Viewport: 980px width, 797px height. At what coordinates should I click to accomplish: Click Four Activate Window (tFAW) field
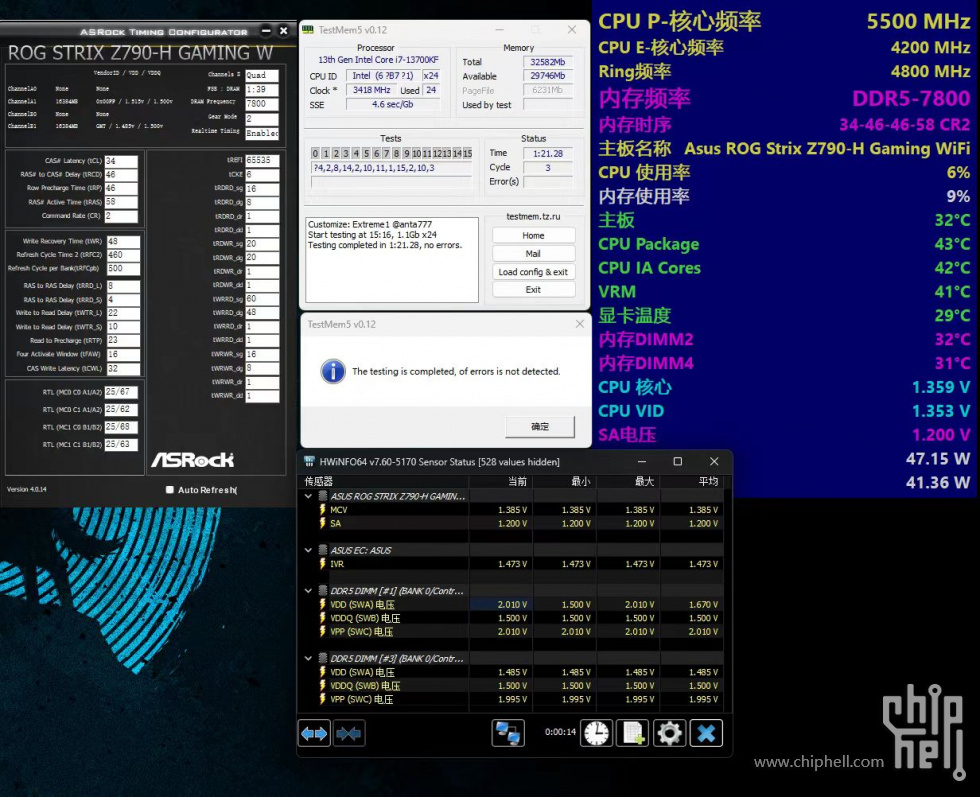pyautogui.click(x=123, y=354)
